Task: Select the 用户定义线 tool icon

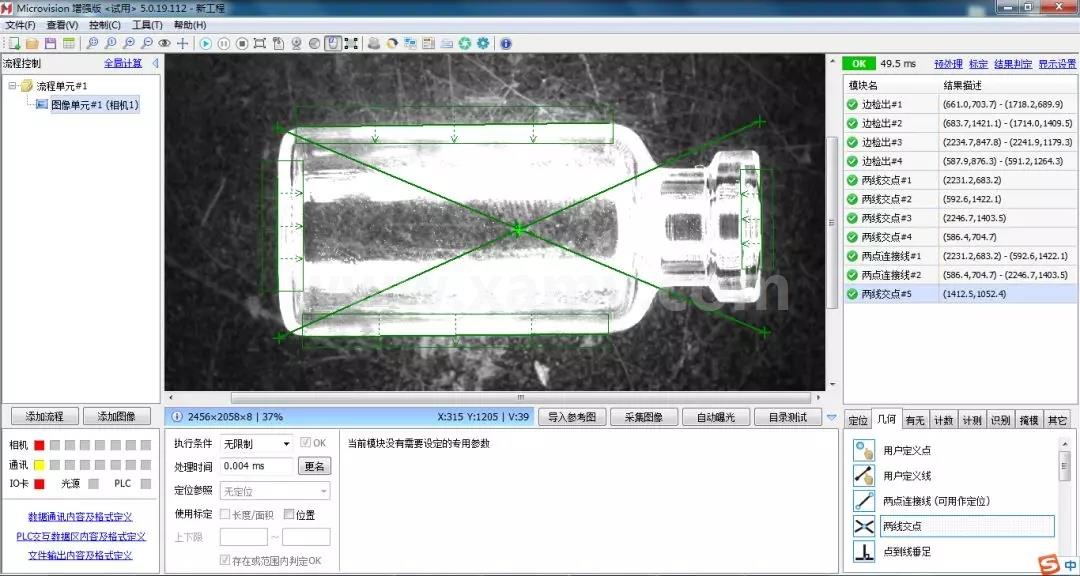Action: click(x=864, y=475)
